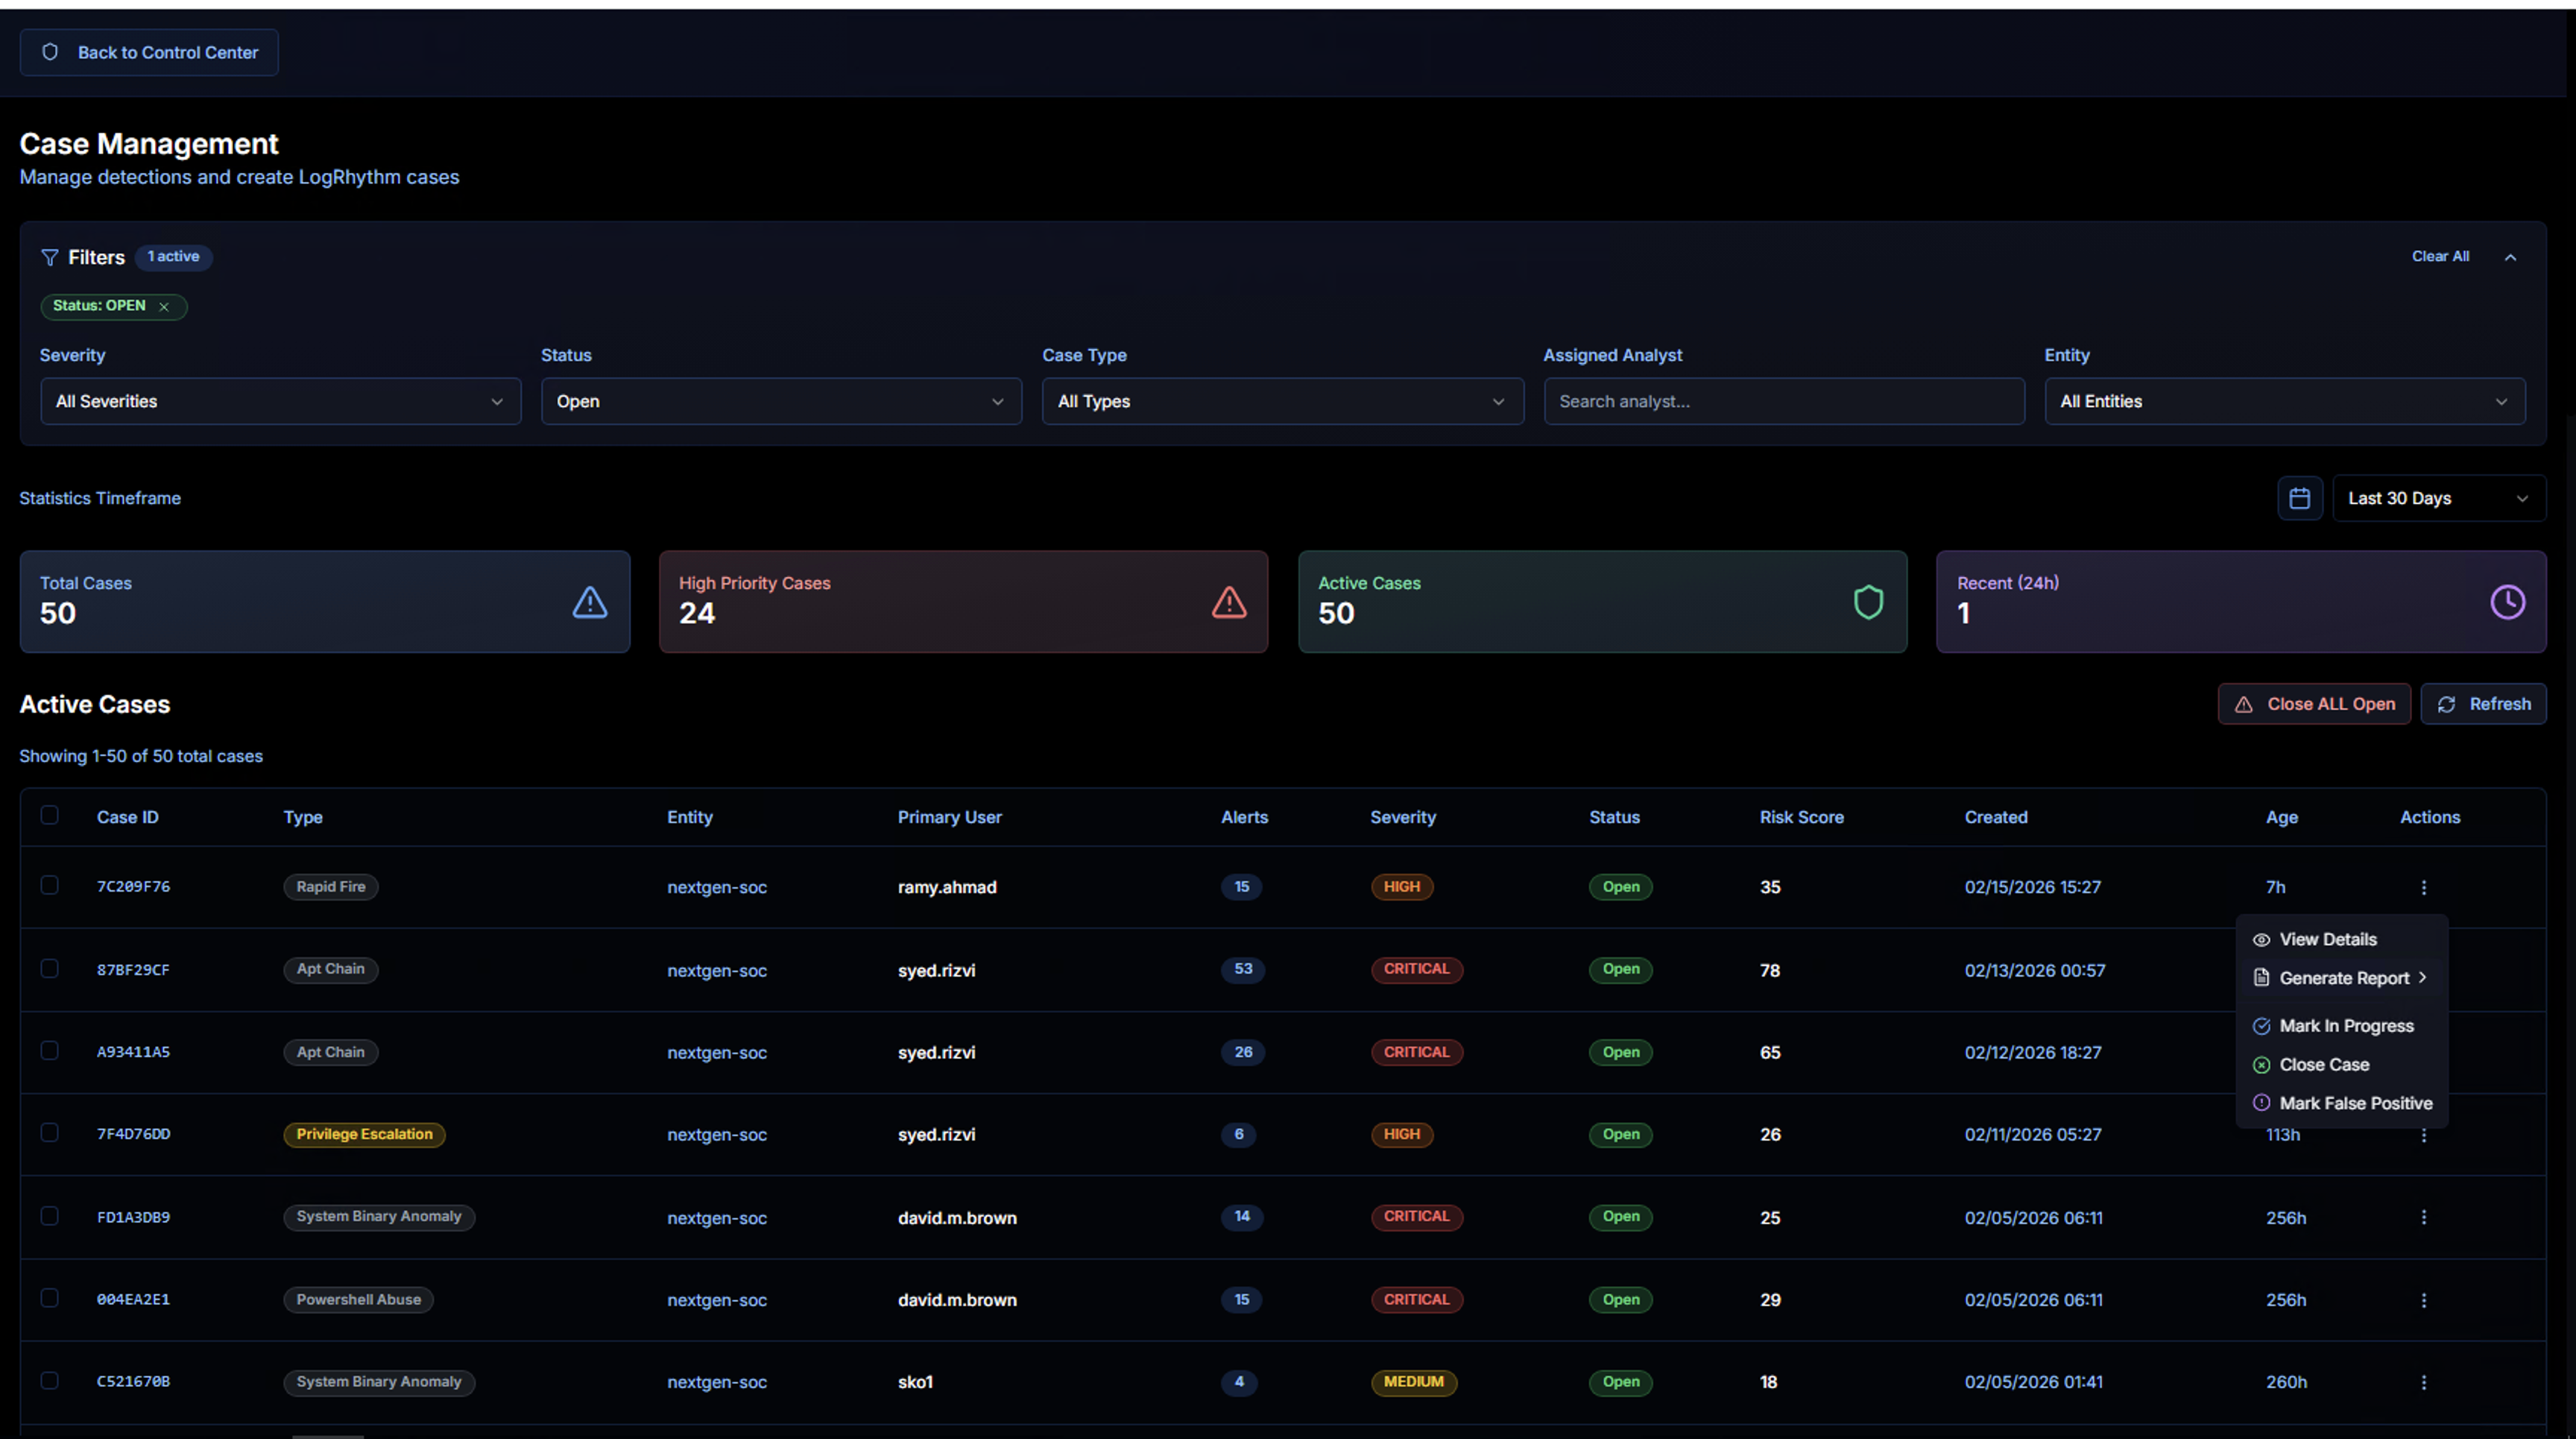
Task: Focus the Search analyst input field
Action: click(x=1783, y=401)
